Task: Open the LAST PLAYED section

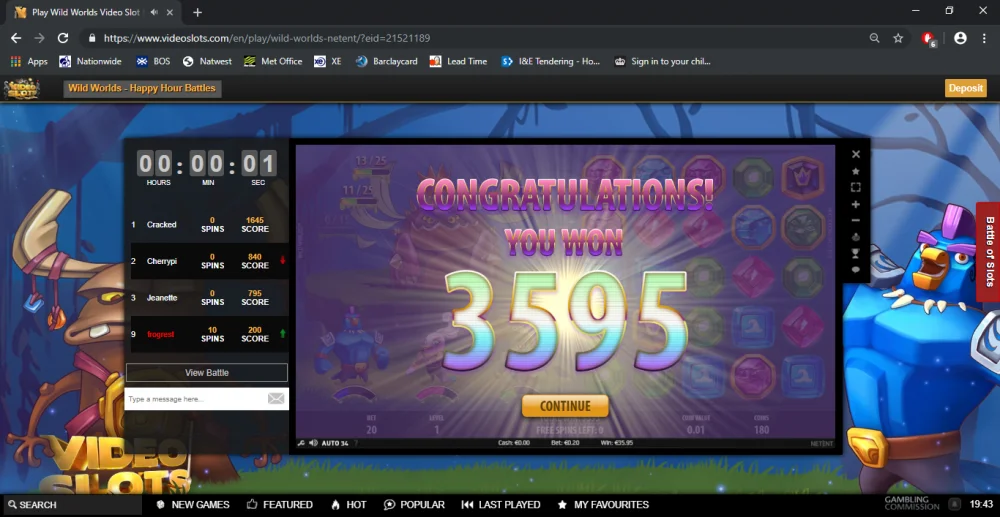Action: point(501,505)
